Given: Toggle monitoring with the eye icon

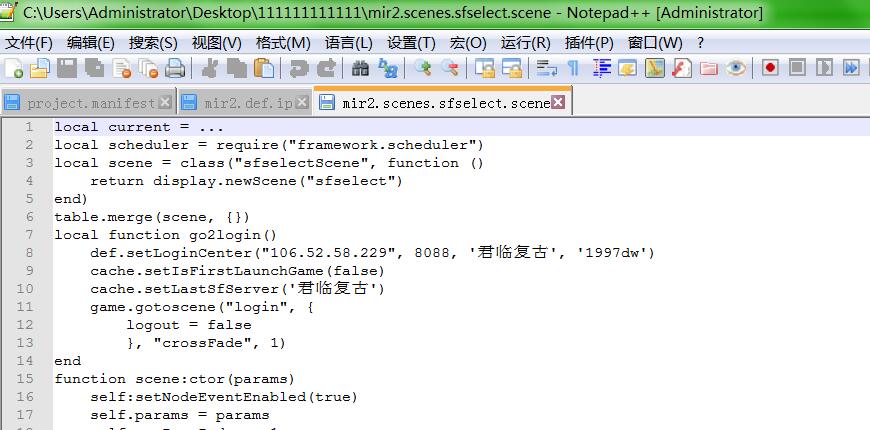Looking at the screenshot, I should tap(736, 68).
